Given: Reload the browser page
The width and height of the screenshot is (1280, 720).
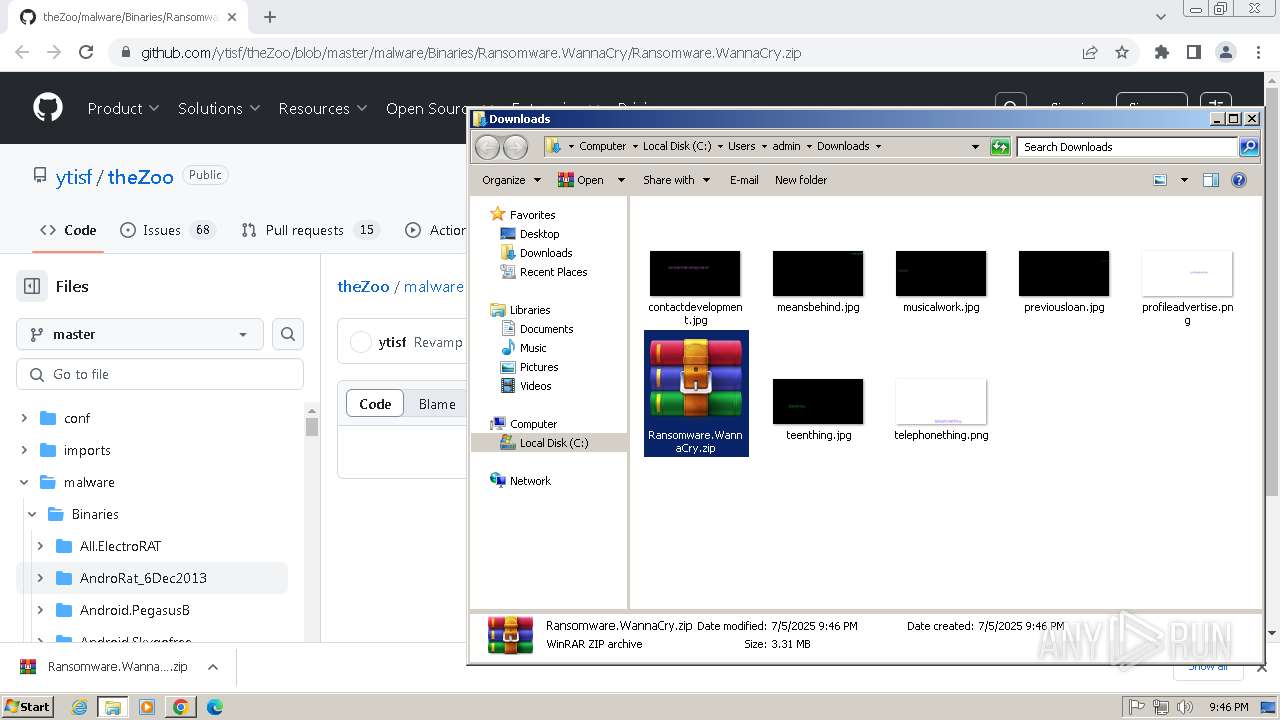Looking at the screenshot, I should [x=86, y=52].
